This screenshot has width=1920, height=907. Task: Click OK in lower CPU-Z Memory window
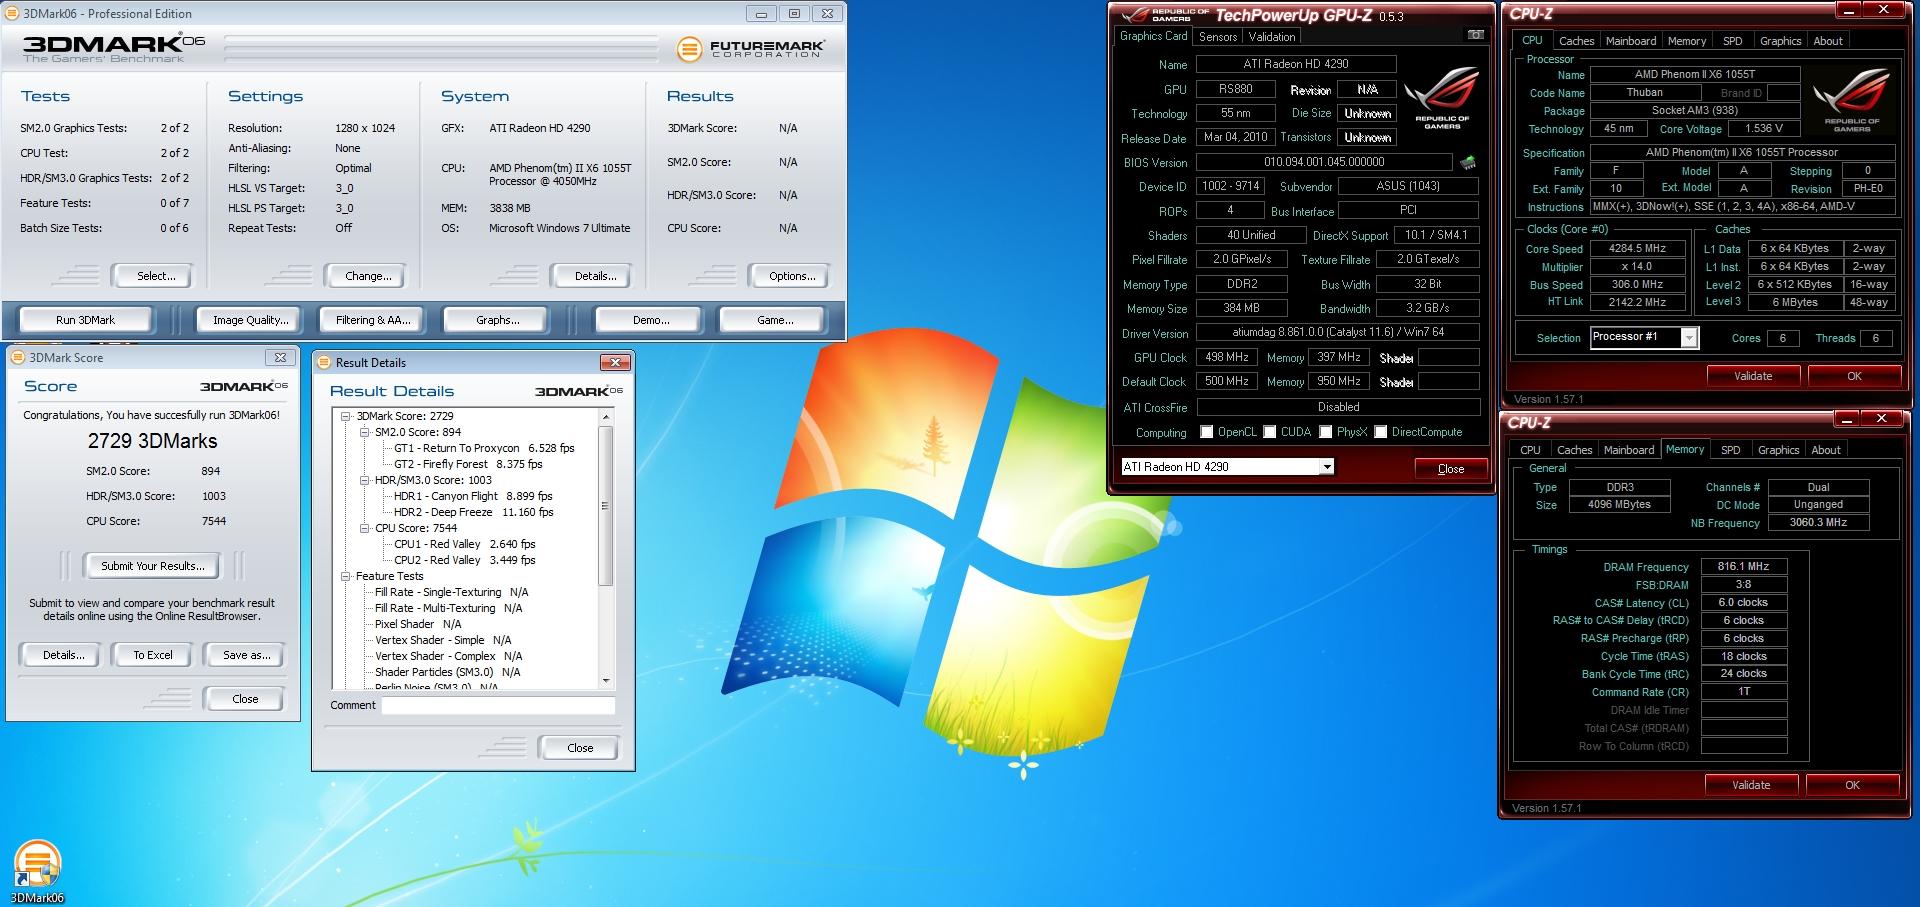coord(1852,785)
